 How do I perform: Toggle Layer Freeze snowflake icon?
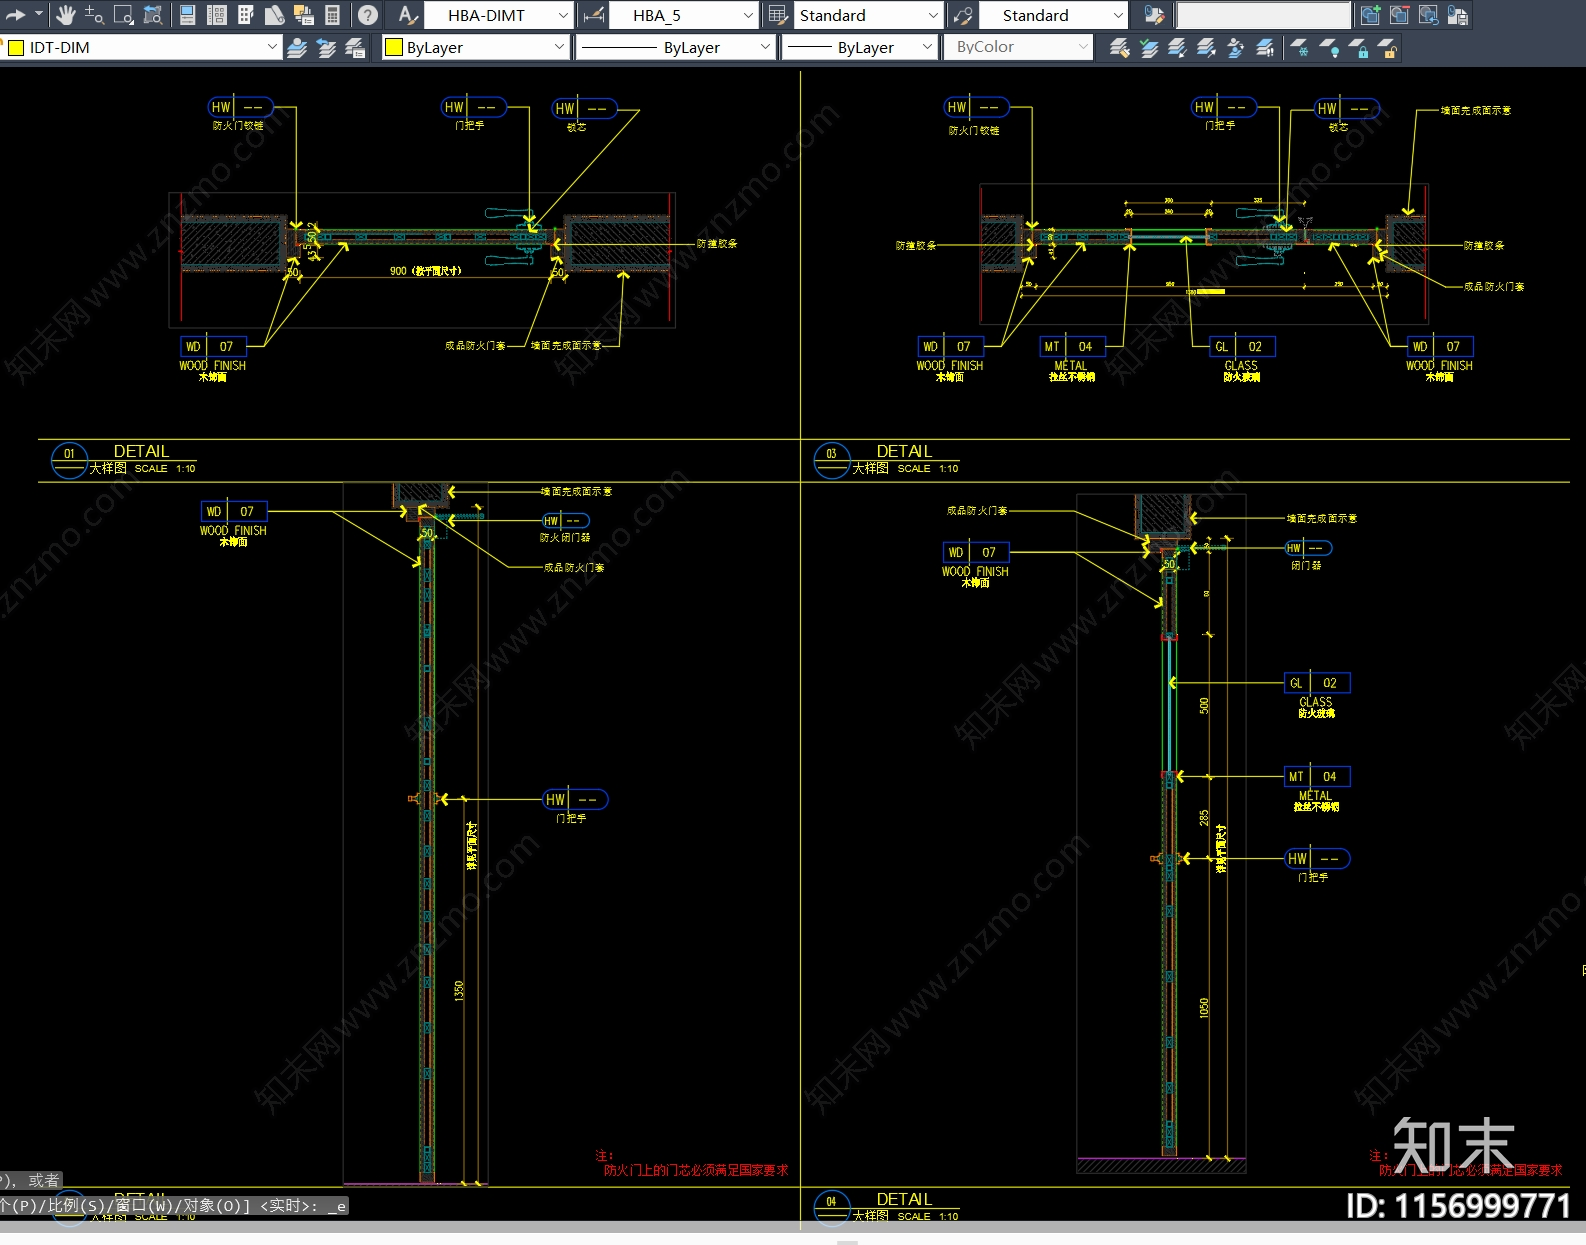point(1299,47)
